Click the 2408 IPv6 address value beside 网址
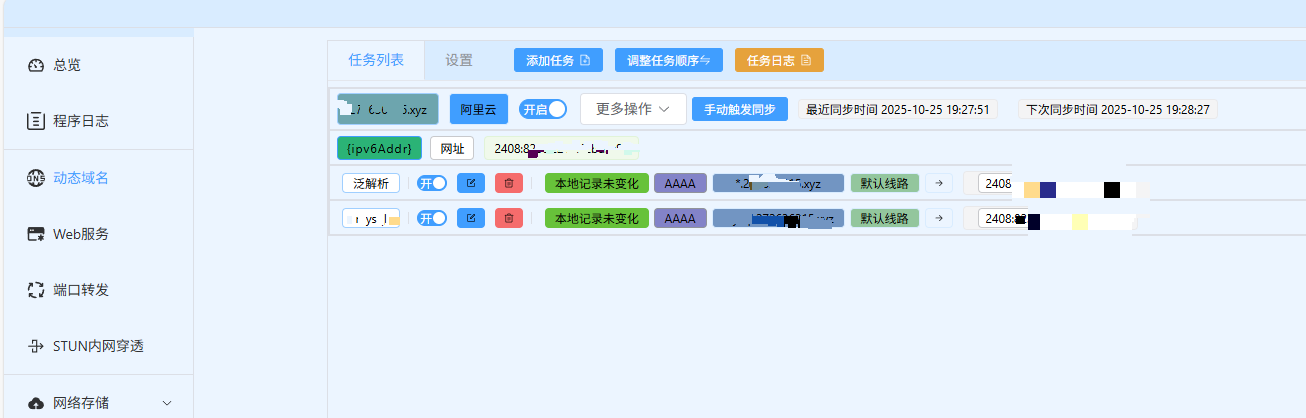Image resolution: width=1306 pixels, height=418 pixels. click(561, 148)
